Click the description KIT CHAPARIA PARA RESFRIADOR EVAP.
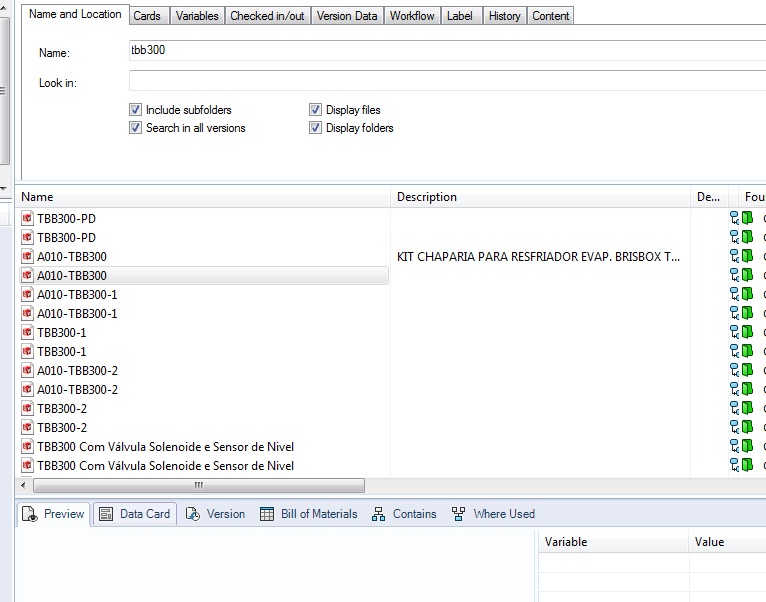The width and height of the screenshot is (766, 602). (x=538, y=257)
